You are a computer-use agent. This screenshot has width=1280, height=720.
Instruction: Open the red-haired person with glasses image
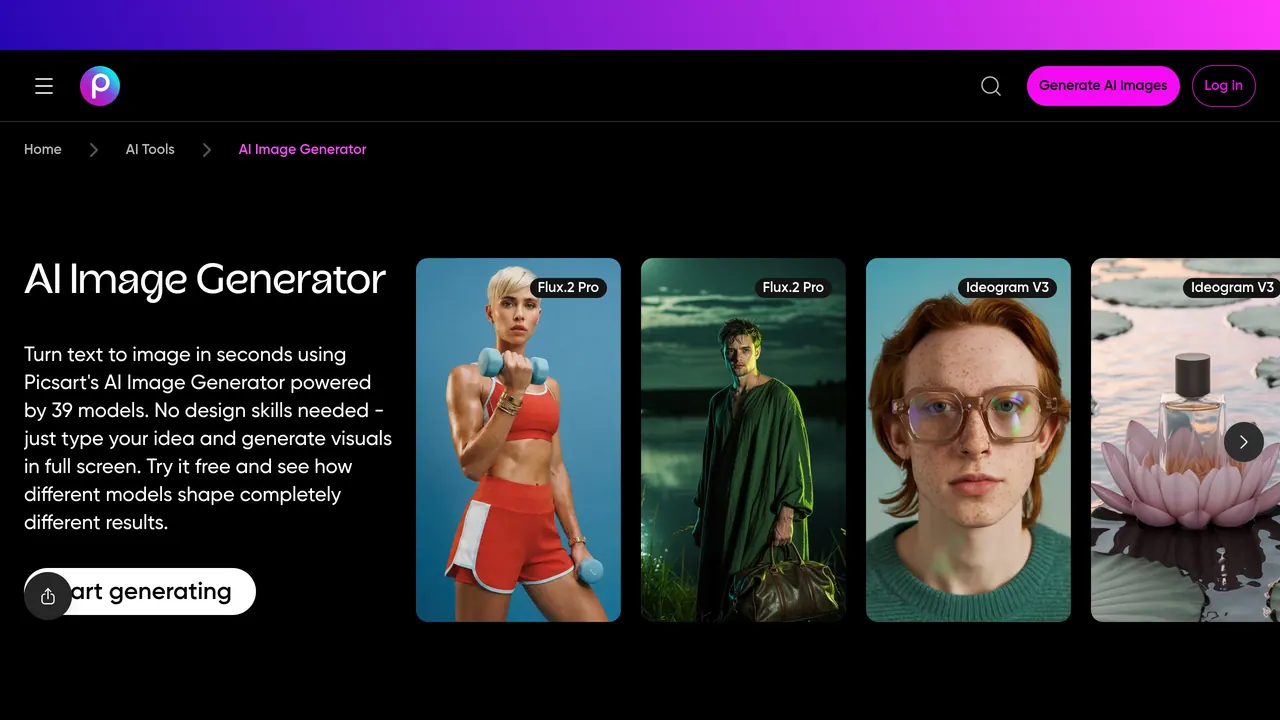(968, 440)
